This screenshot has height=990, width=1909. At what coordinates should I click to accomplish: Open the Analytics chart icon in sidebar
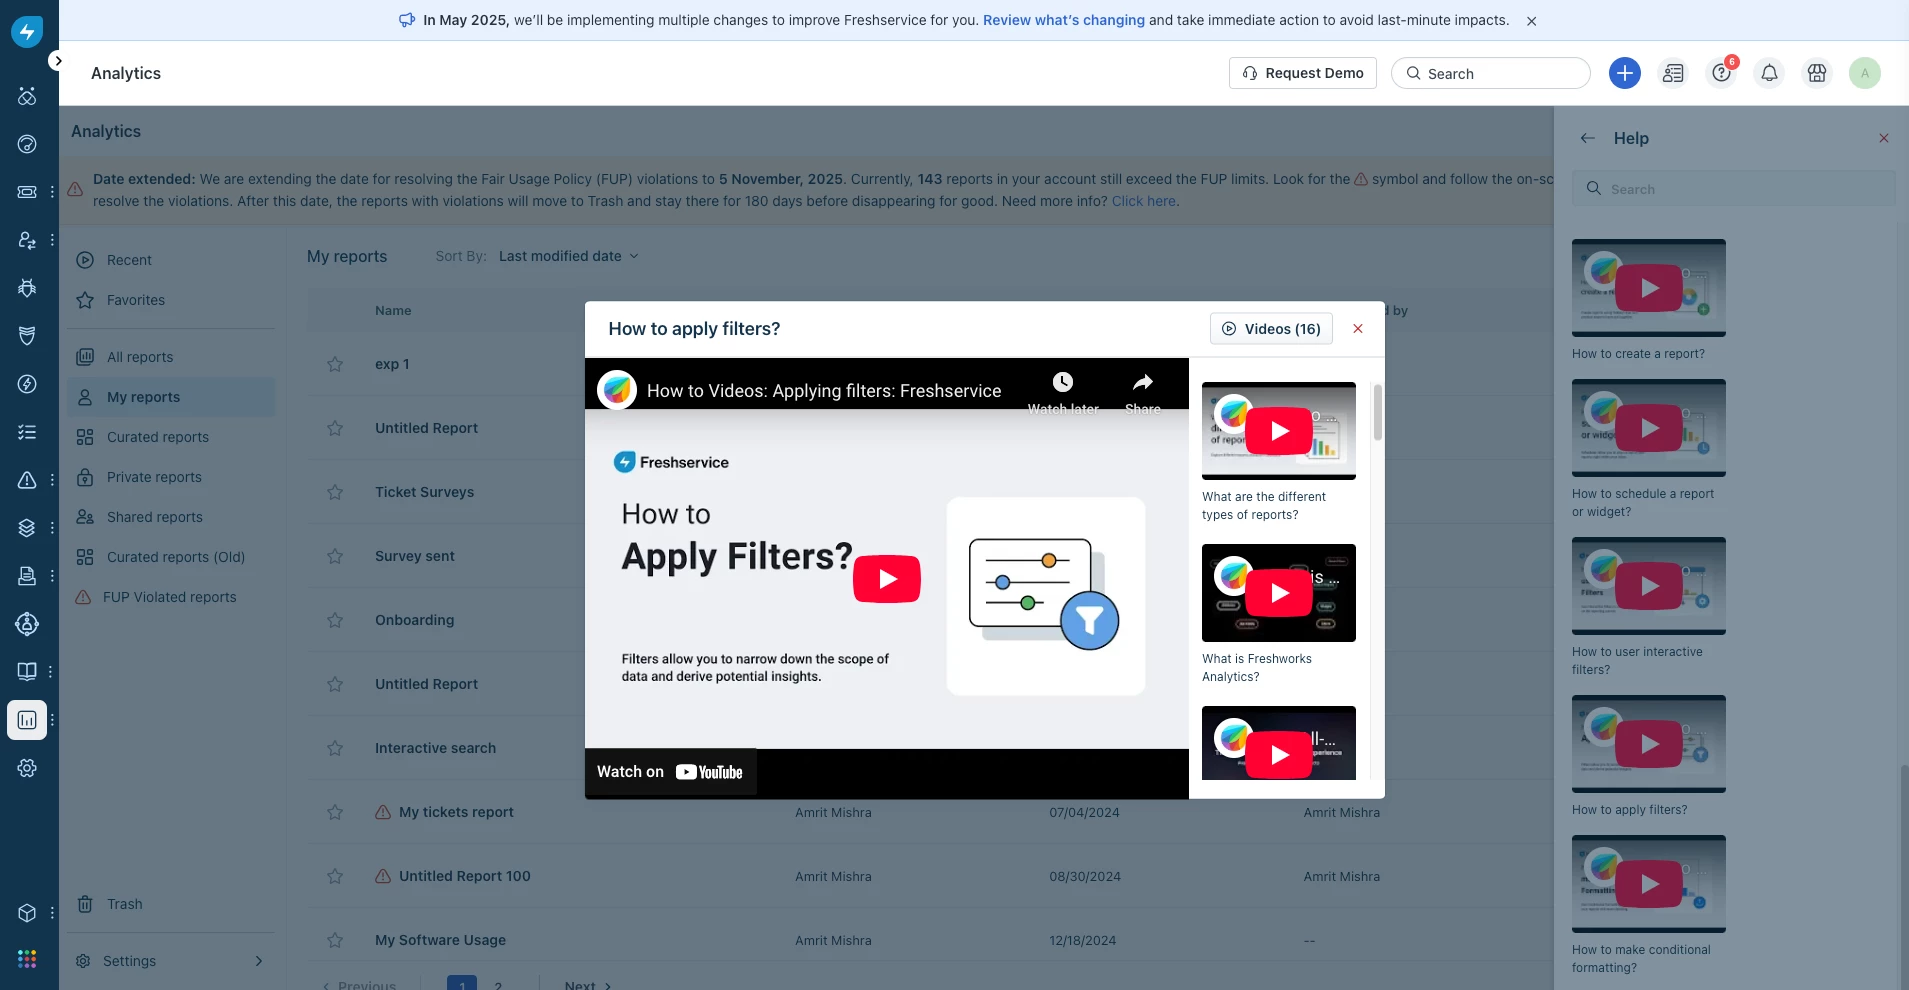27,720
